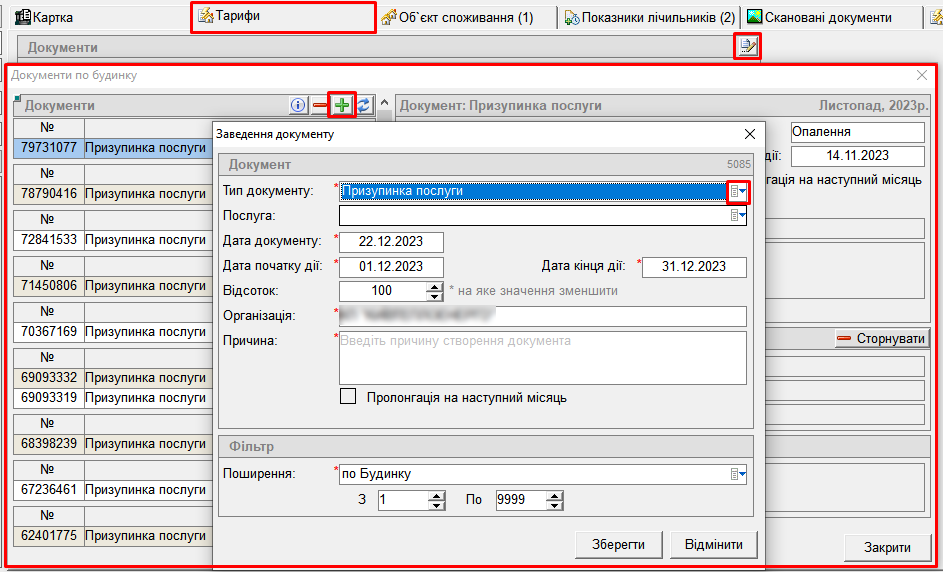Viewport: 943px width, 572px height.
Task: Close the Заведення документу dialog
Action: (x=749, y=134)
